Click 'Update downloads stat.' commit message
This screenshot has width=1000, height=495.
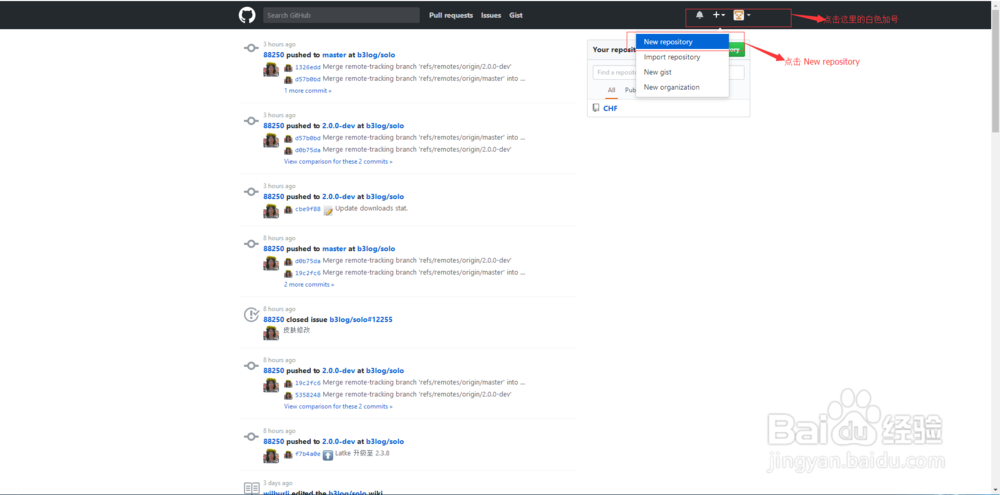point(371,209)
